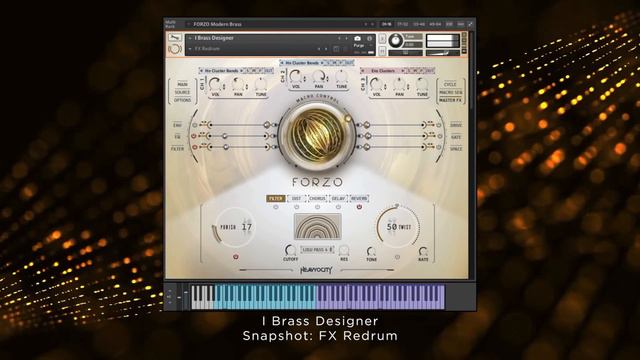This screenshot has height=360, width=640.
Task: Select the CHORUS effect tab
Action: click(318, 198)
